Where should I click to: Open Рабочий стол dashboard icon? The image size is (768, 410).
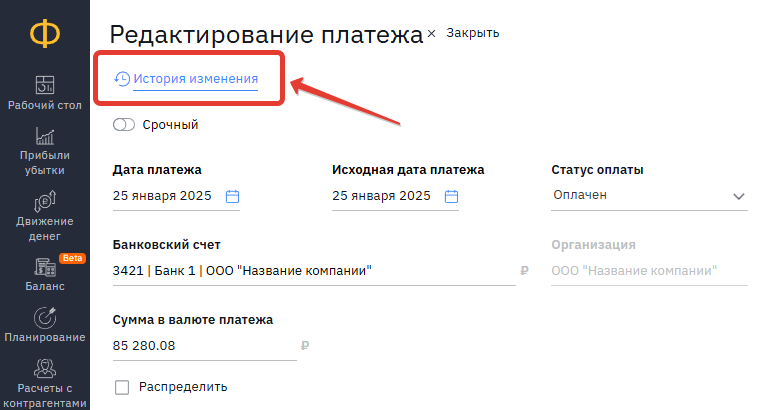click(45, 85)
